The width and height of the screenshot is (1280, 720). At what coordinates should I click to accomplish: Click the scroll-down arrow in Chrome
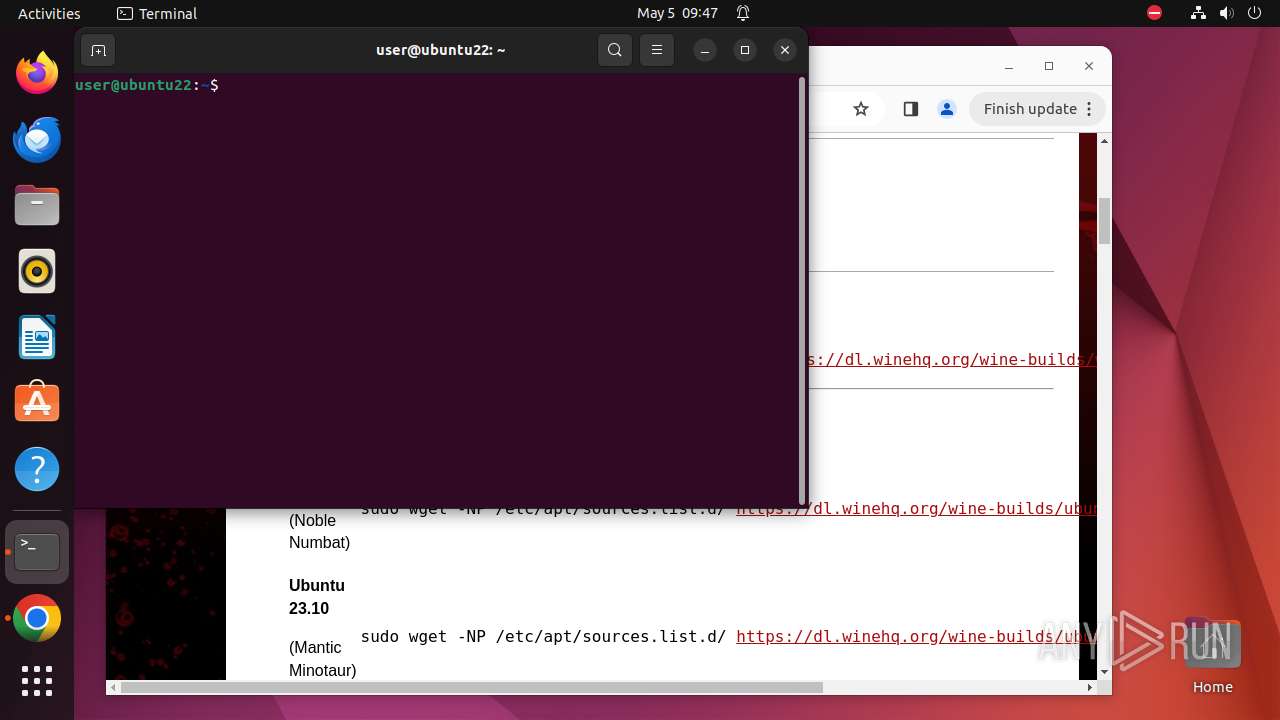tap(1104, 671)
